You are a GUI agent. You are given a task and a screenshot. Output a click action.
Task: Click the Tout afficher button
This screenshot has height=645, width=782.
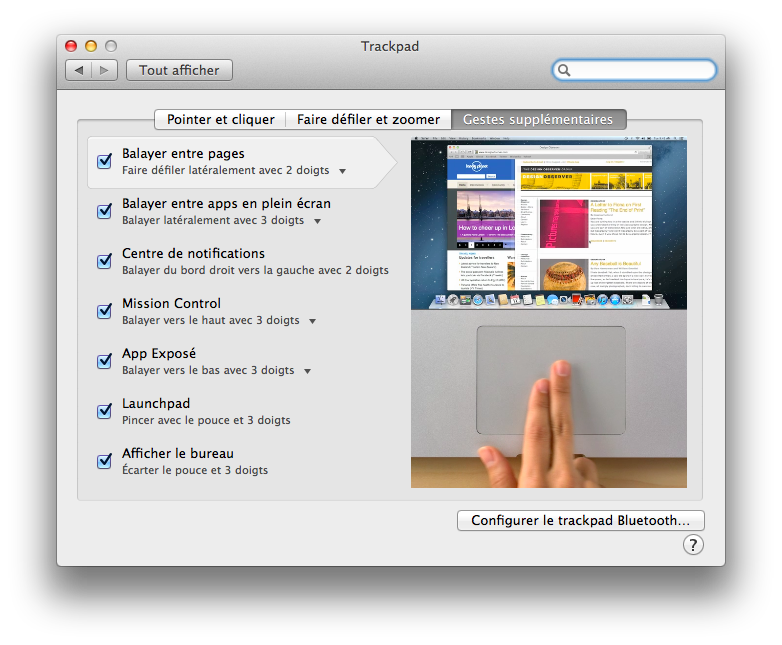179,70
